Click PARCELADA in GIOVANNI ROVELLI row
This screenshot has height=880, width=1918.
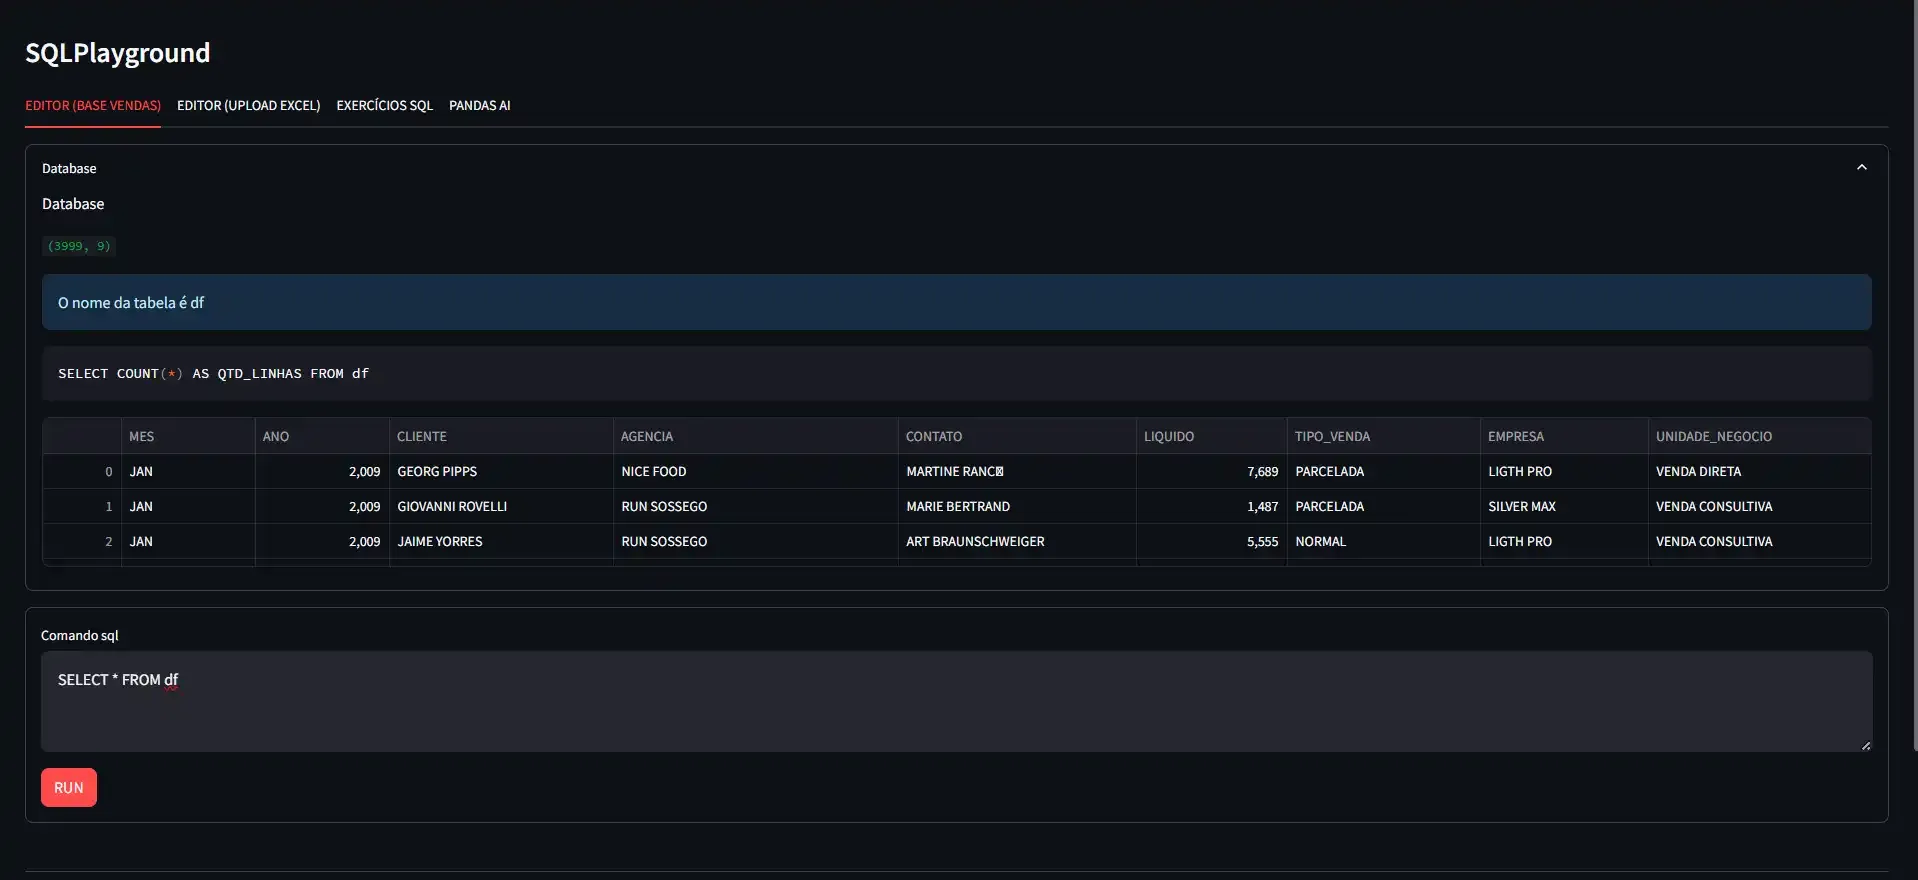[1383, 506]
